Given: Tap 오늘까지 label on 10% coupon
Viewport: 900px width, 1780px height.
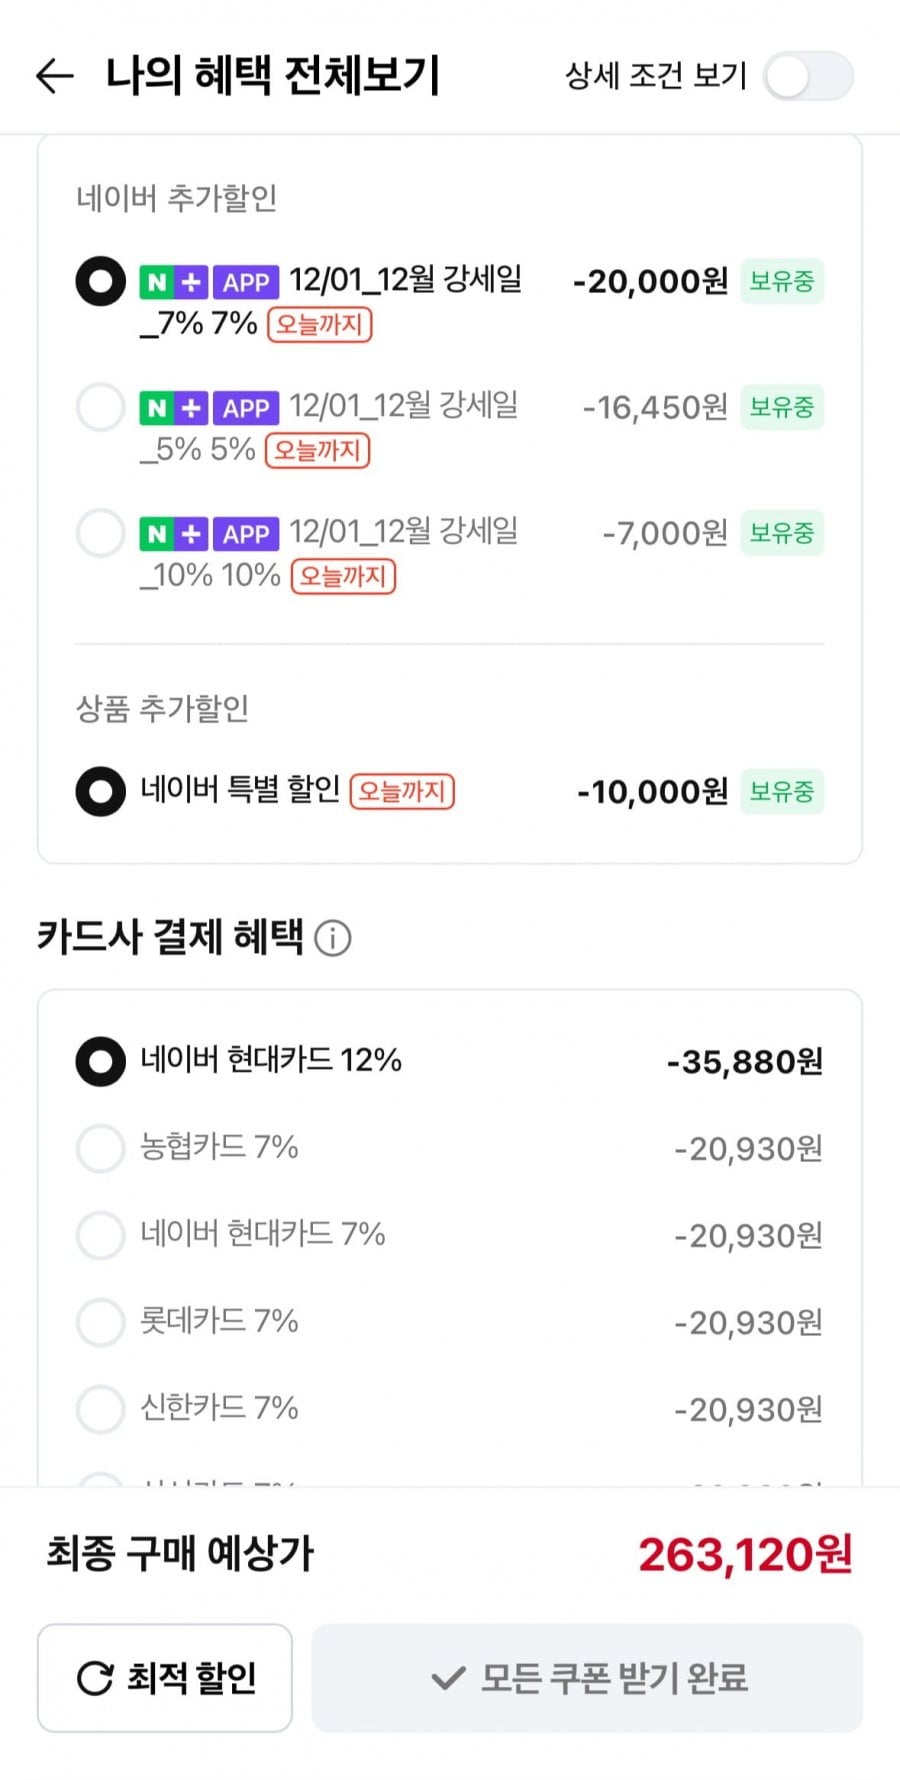Looking at the screenshot, I should [x=344, y=577].
